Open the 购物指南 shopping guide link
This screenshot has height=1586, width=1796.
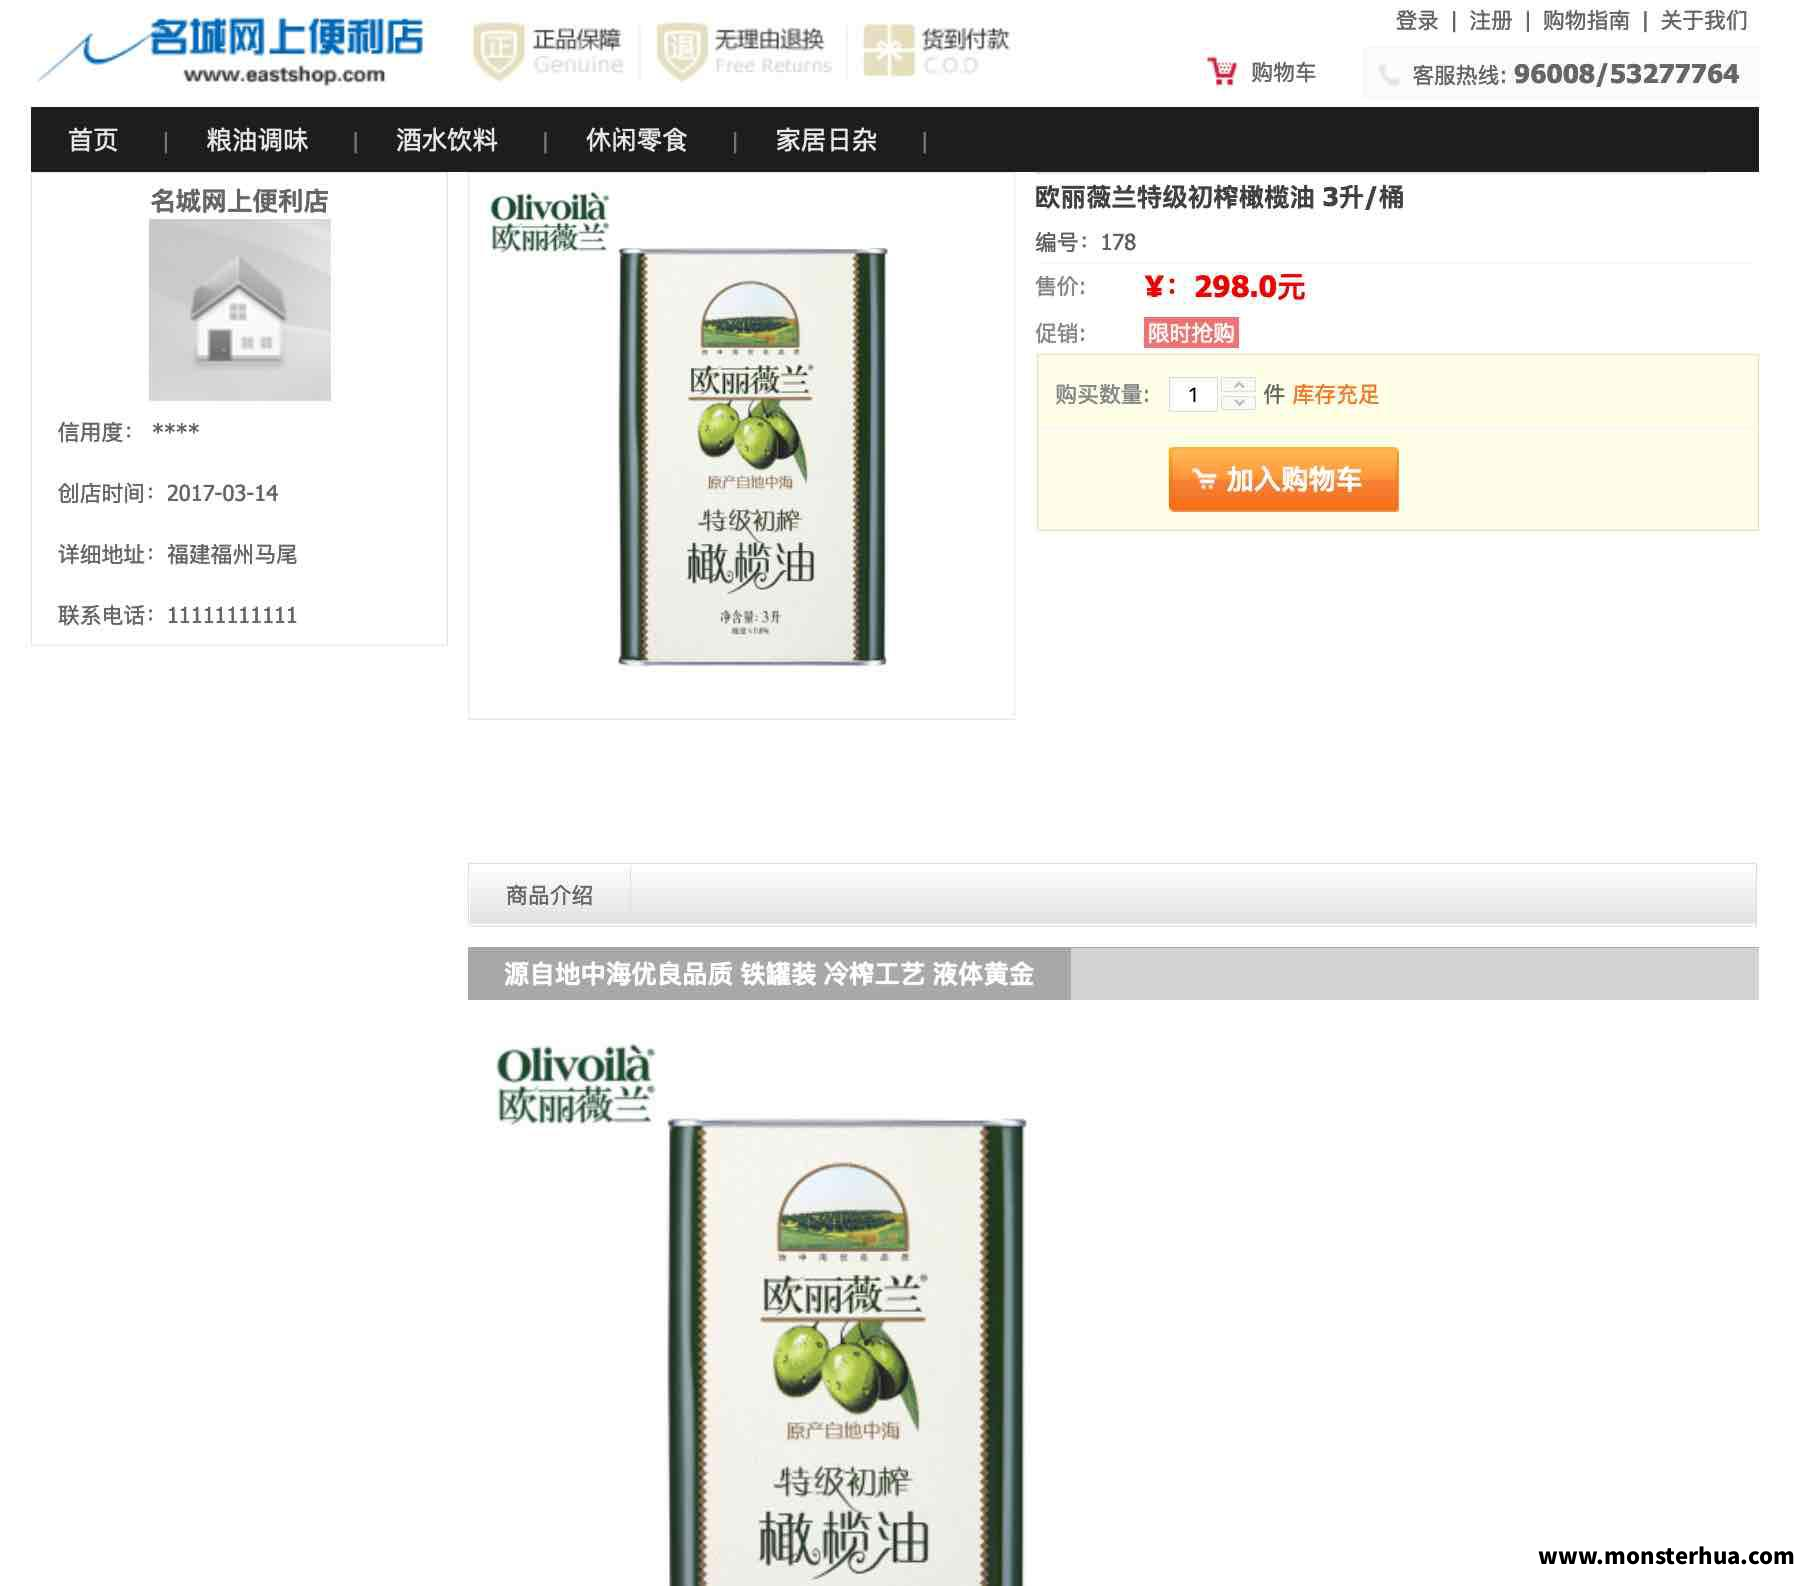(x=1585, y=20)
